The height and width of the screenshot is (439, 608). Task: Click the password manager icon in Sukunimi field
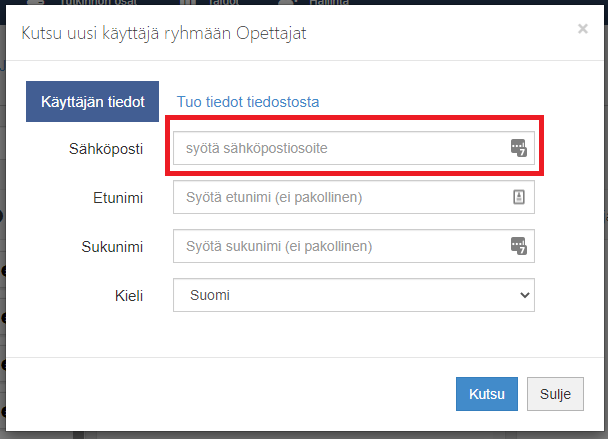[517, 246]
